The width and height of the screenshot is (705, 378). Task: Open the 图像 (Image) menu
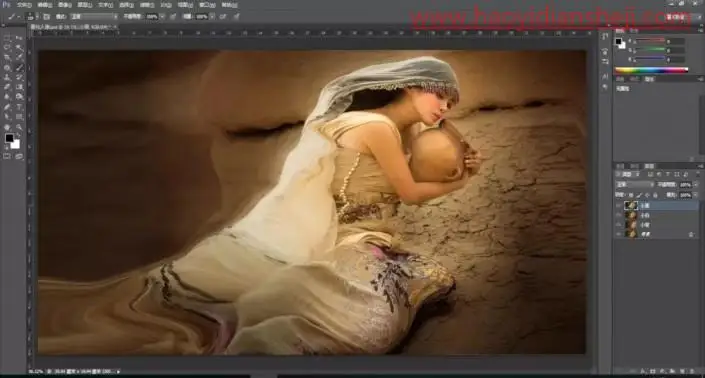65,5
